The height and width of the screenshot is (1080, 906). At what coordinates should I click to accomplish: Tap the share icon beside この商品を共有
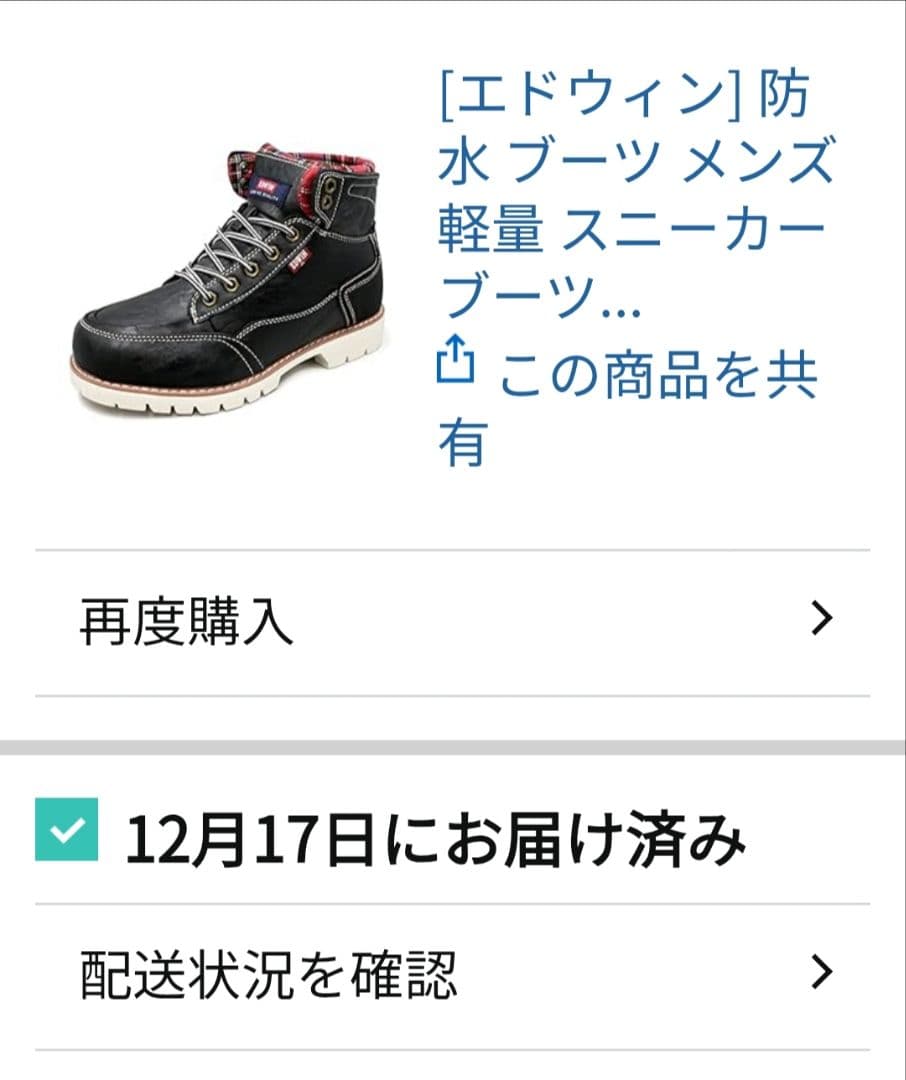pos(455,359)
